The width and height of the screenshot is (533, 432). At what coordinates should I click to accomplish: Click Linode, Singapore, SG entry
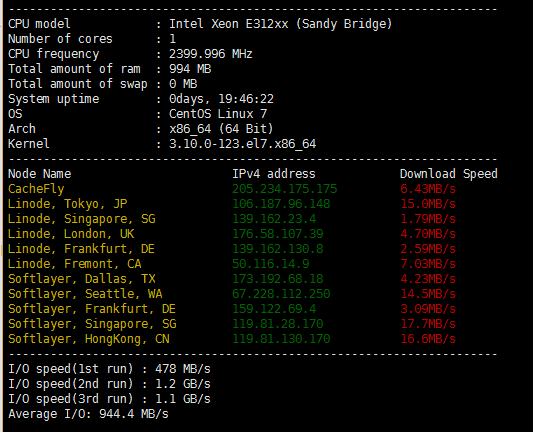82,219
